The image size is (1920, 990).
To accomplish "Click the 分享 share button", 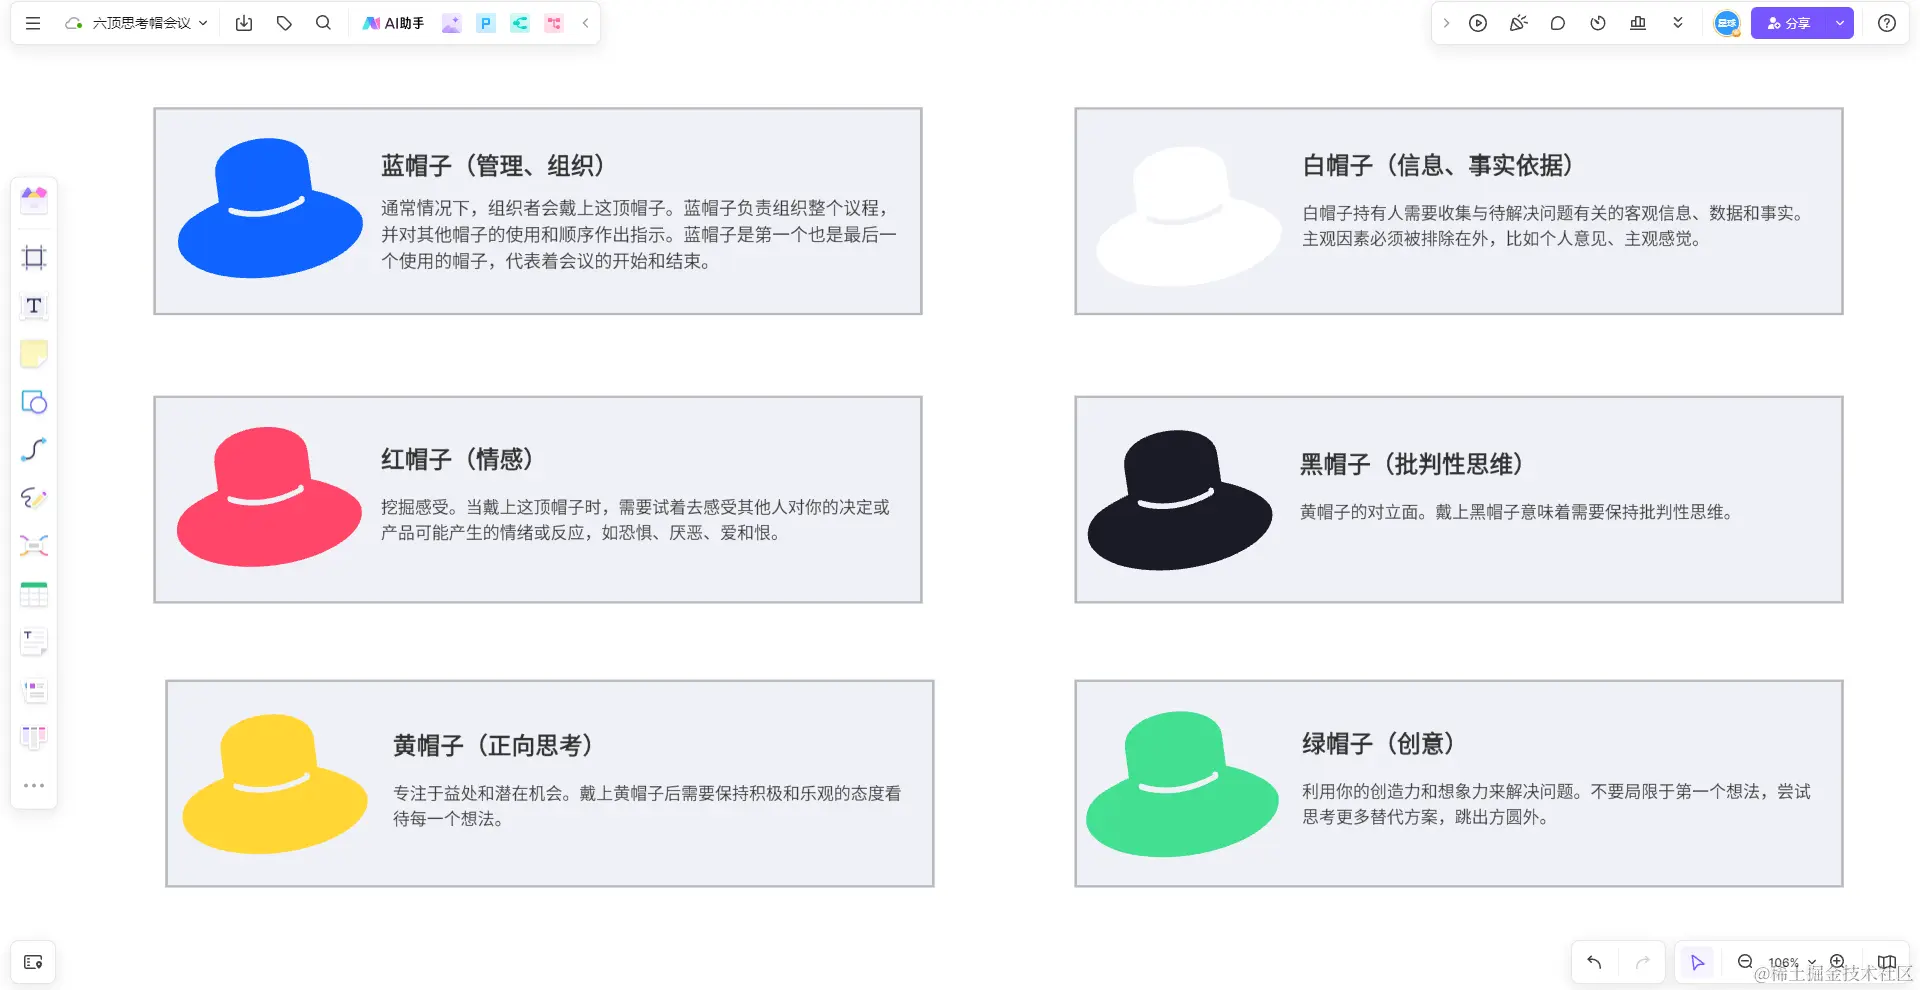I will [x=1789, y=22].
